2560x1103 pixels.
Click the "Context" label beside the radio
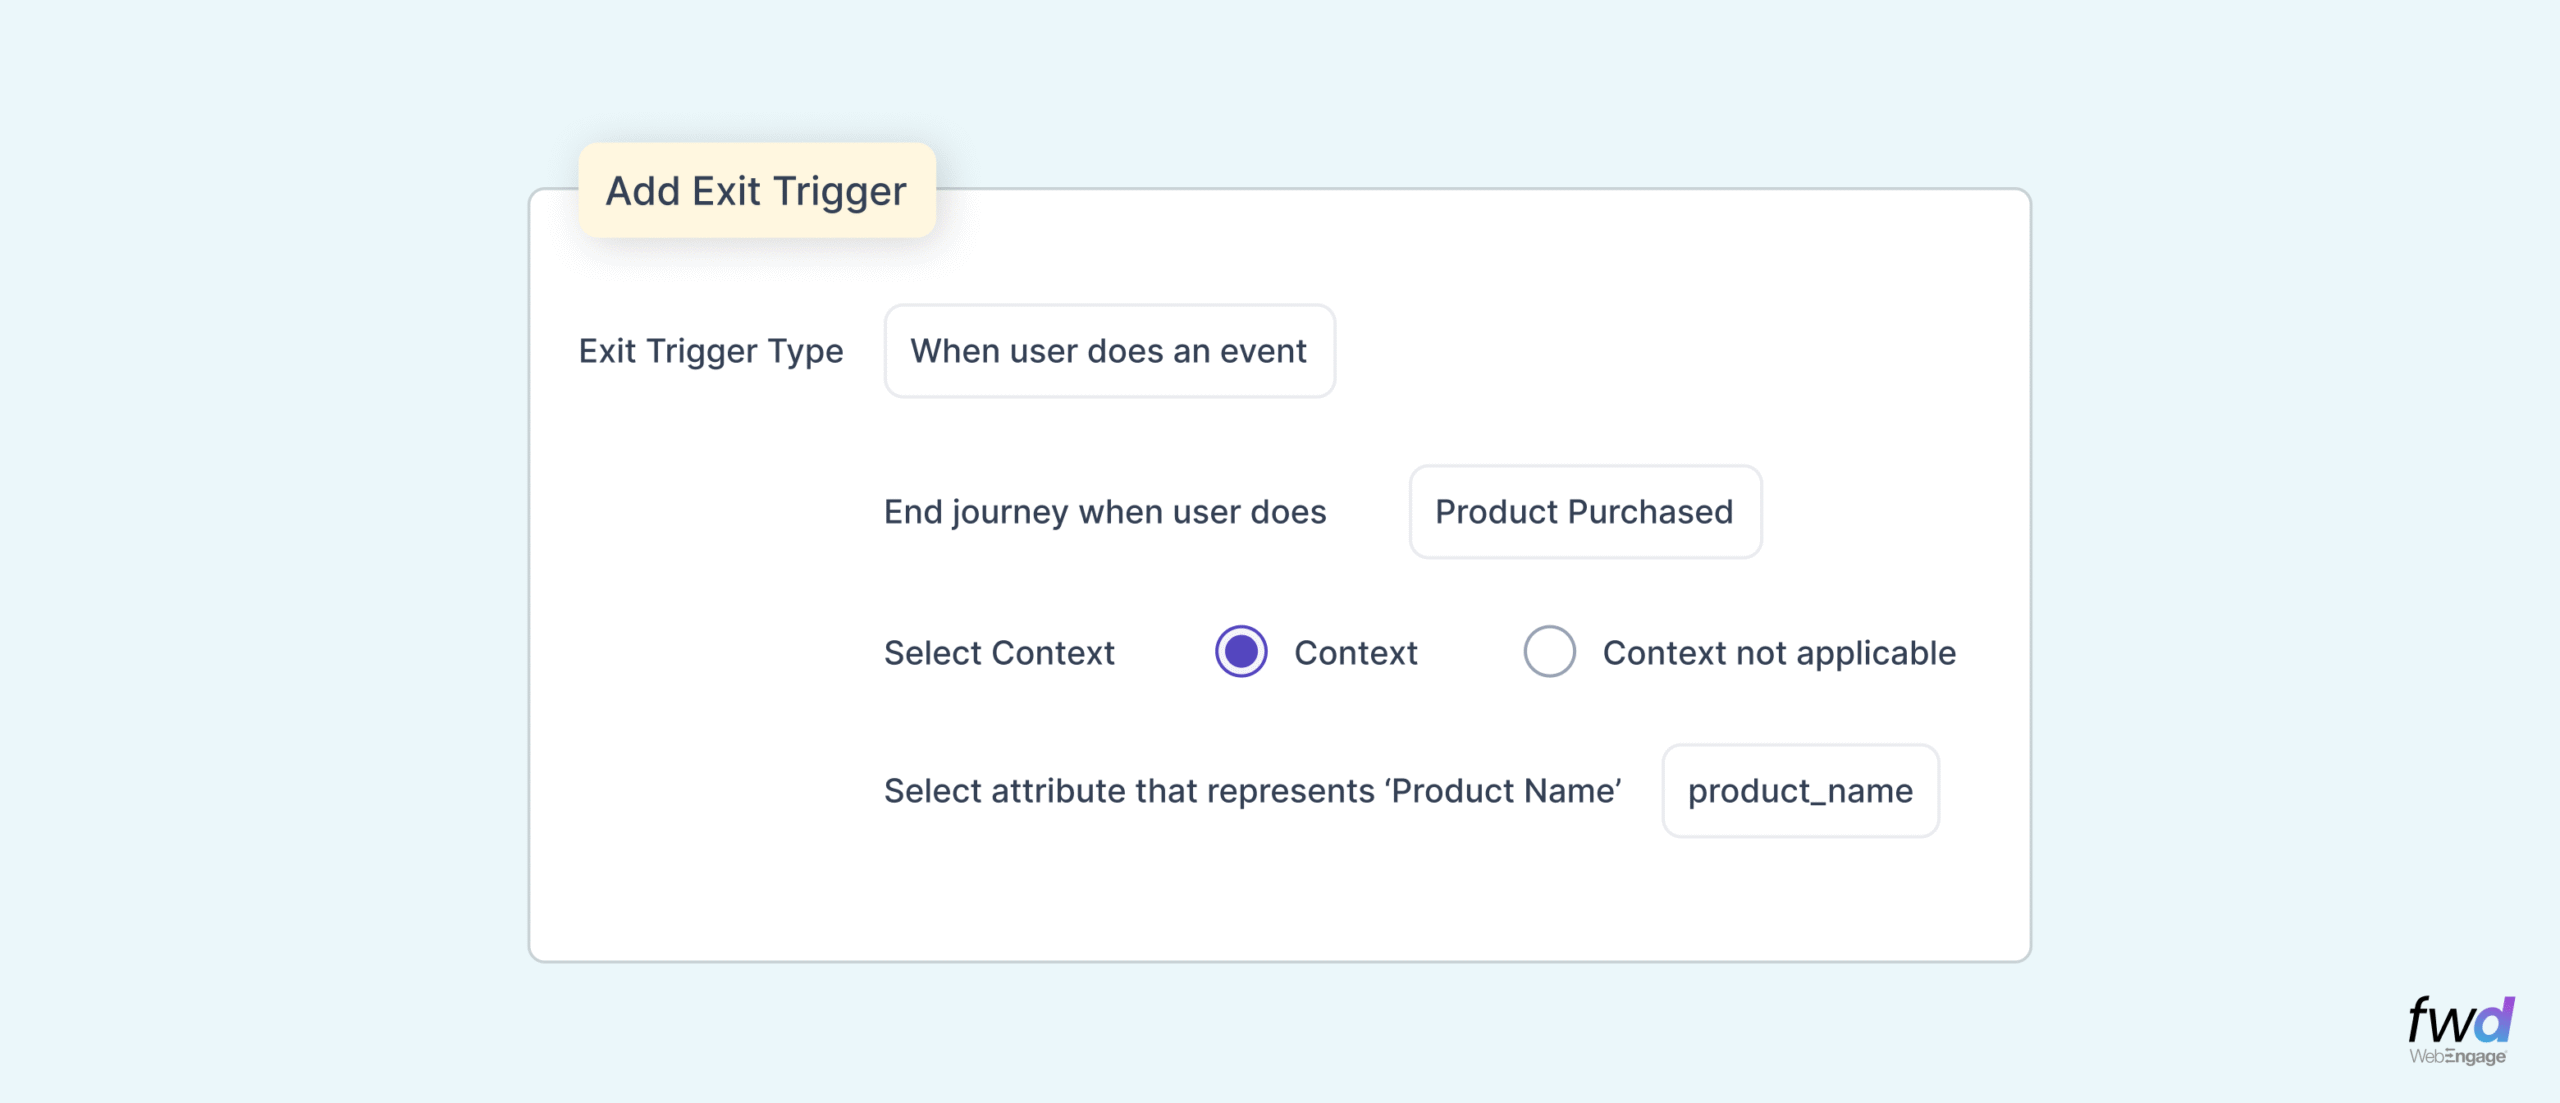(x=1355, y=653)
